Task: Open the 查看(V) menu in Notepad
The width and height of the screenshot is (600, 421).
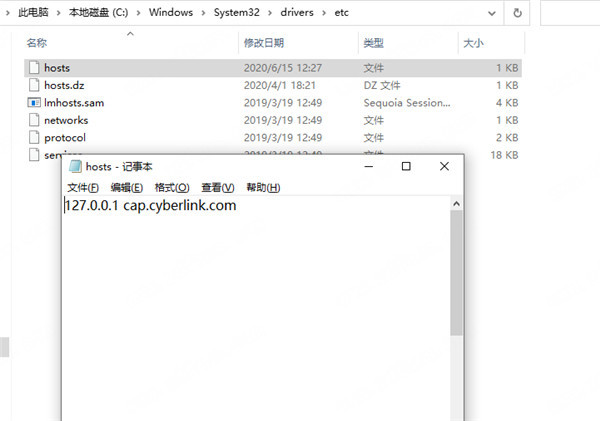Action: (x=217, y=188)
